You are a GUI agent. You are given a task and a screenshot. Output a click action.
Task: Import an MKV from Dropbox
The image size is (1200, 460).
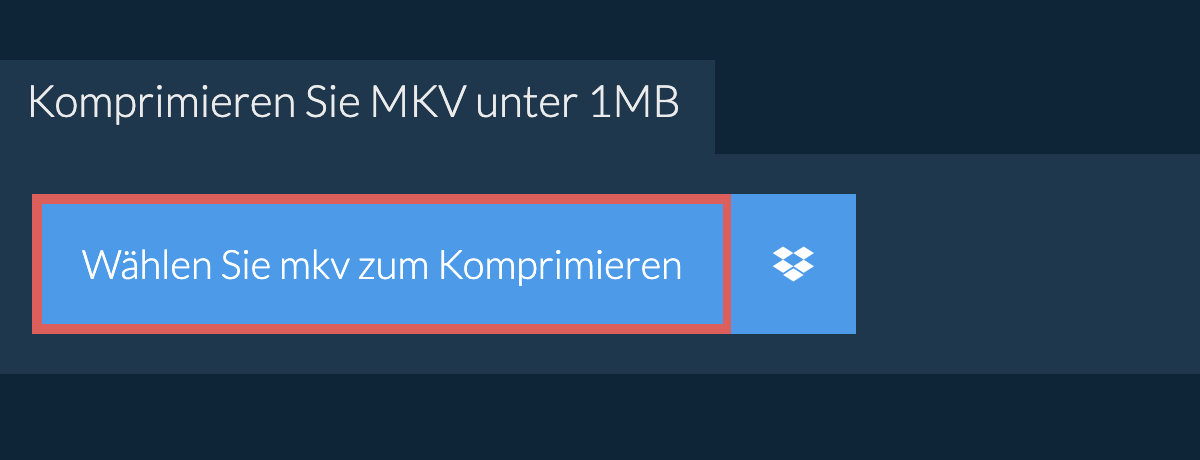tap(793, 264)
